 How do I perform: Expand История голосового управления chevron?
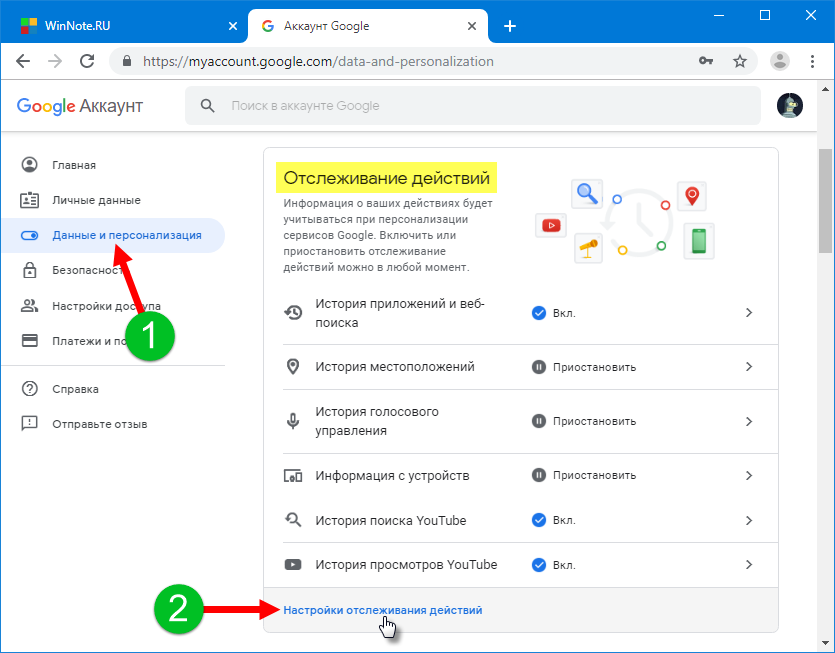pyautogui.click(x=749, y=421)
